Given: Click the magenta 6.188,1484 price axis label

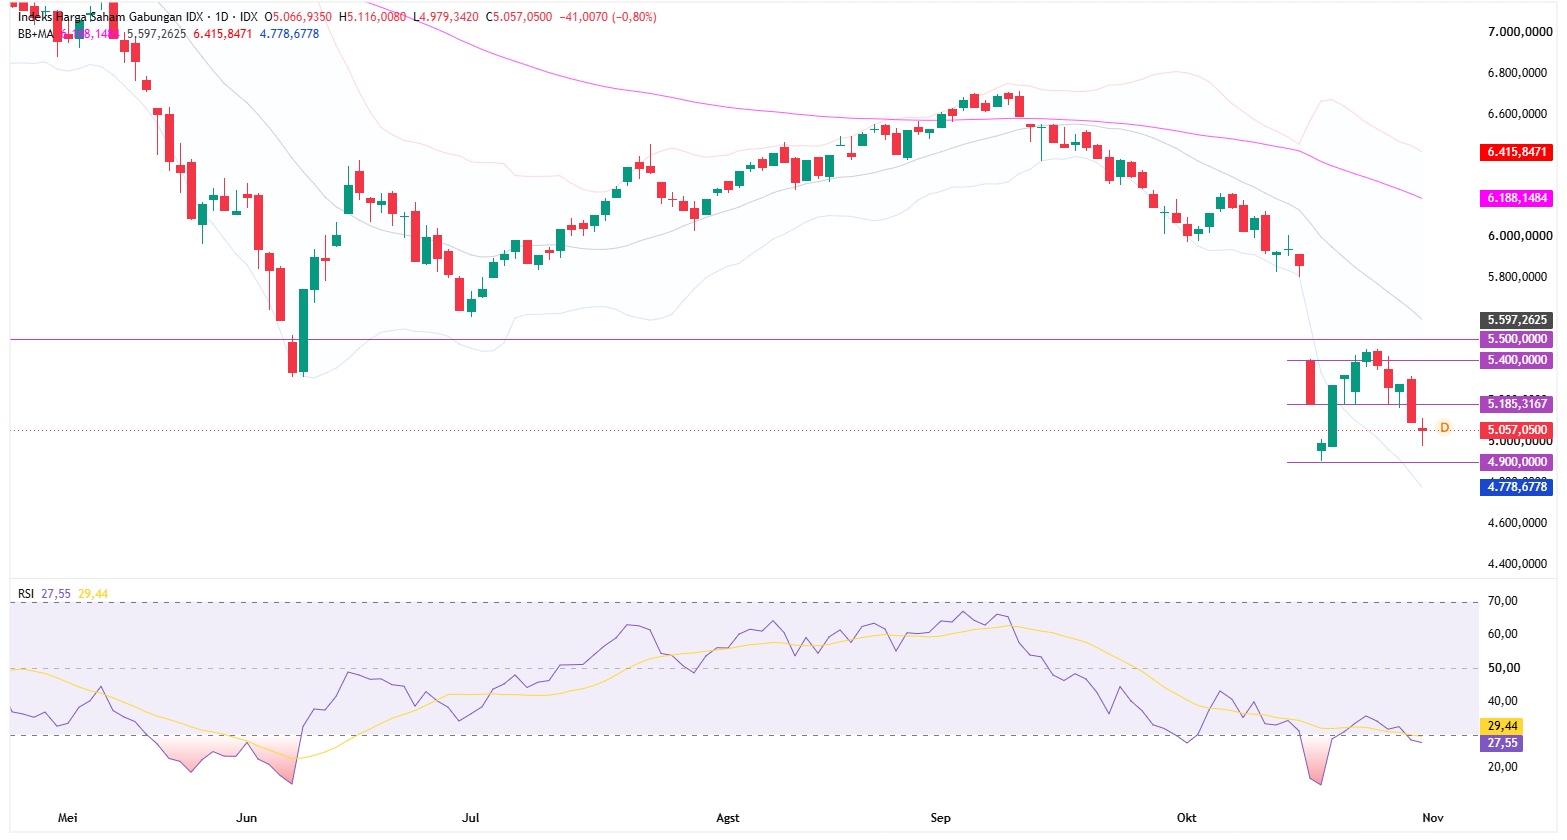Looking at the screenshot, I should tap(1516, 198).
